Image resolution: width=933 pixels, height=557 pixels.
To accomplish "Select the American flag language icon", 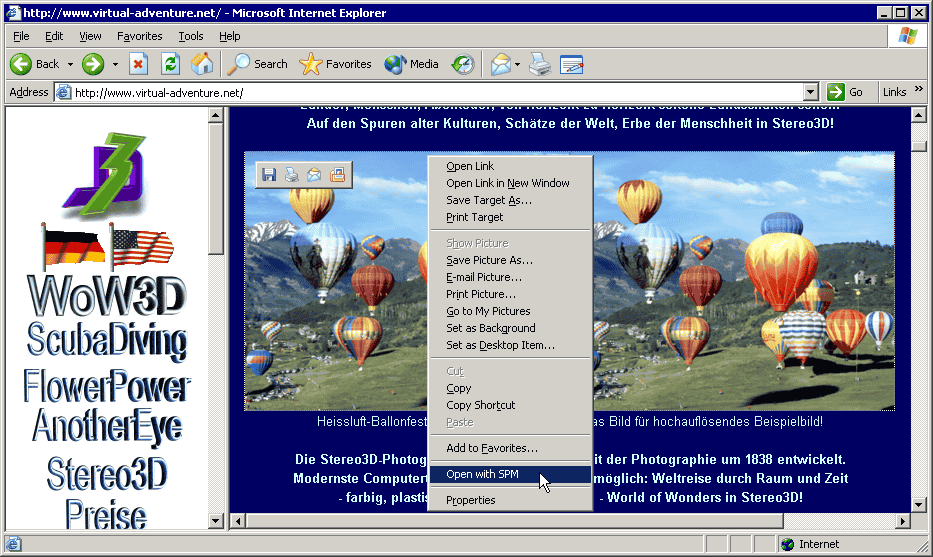I will [141, 246].
